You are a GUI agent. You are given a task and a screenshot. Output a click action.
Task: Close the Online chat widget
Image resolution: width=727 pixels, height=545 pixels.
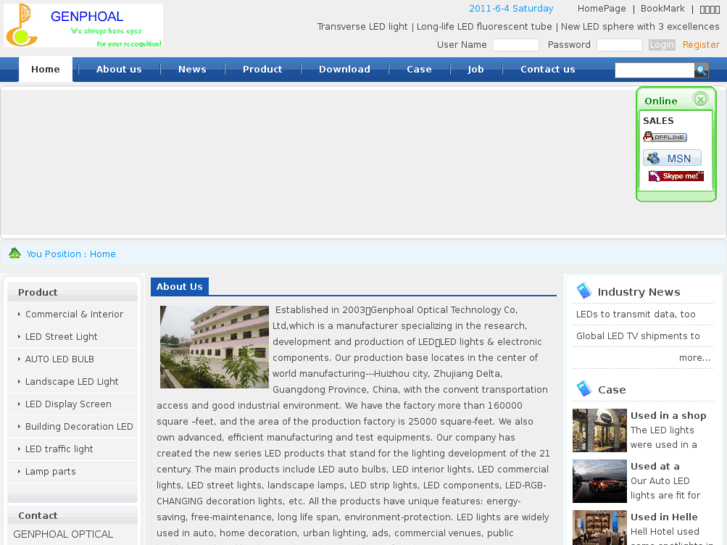click(700, 99)
